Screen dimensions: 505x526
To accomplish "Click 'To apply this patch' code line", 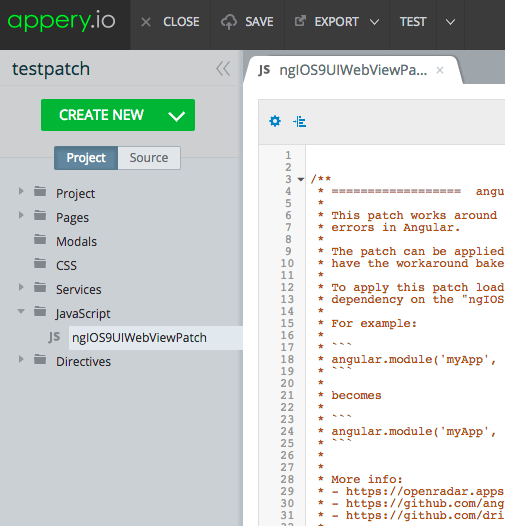I will pyautogui.click(x=418, y=287).
